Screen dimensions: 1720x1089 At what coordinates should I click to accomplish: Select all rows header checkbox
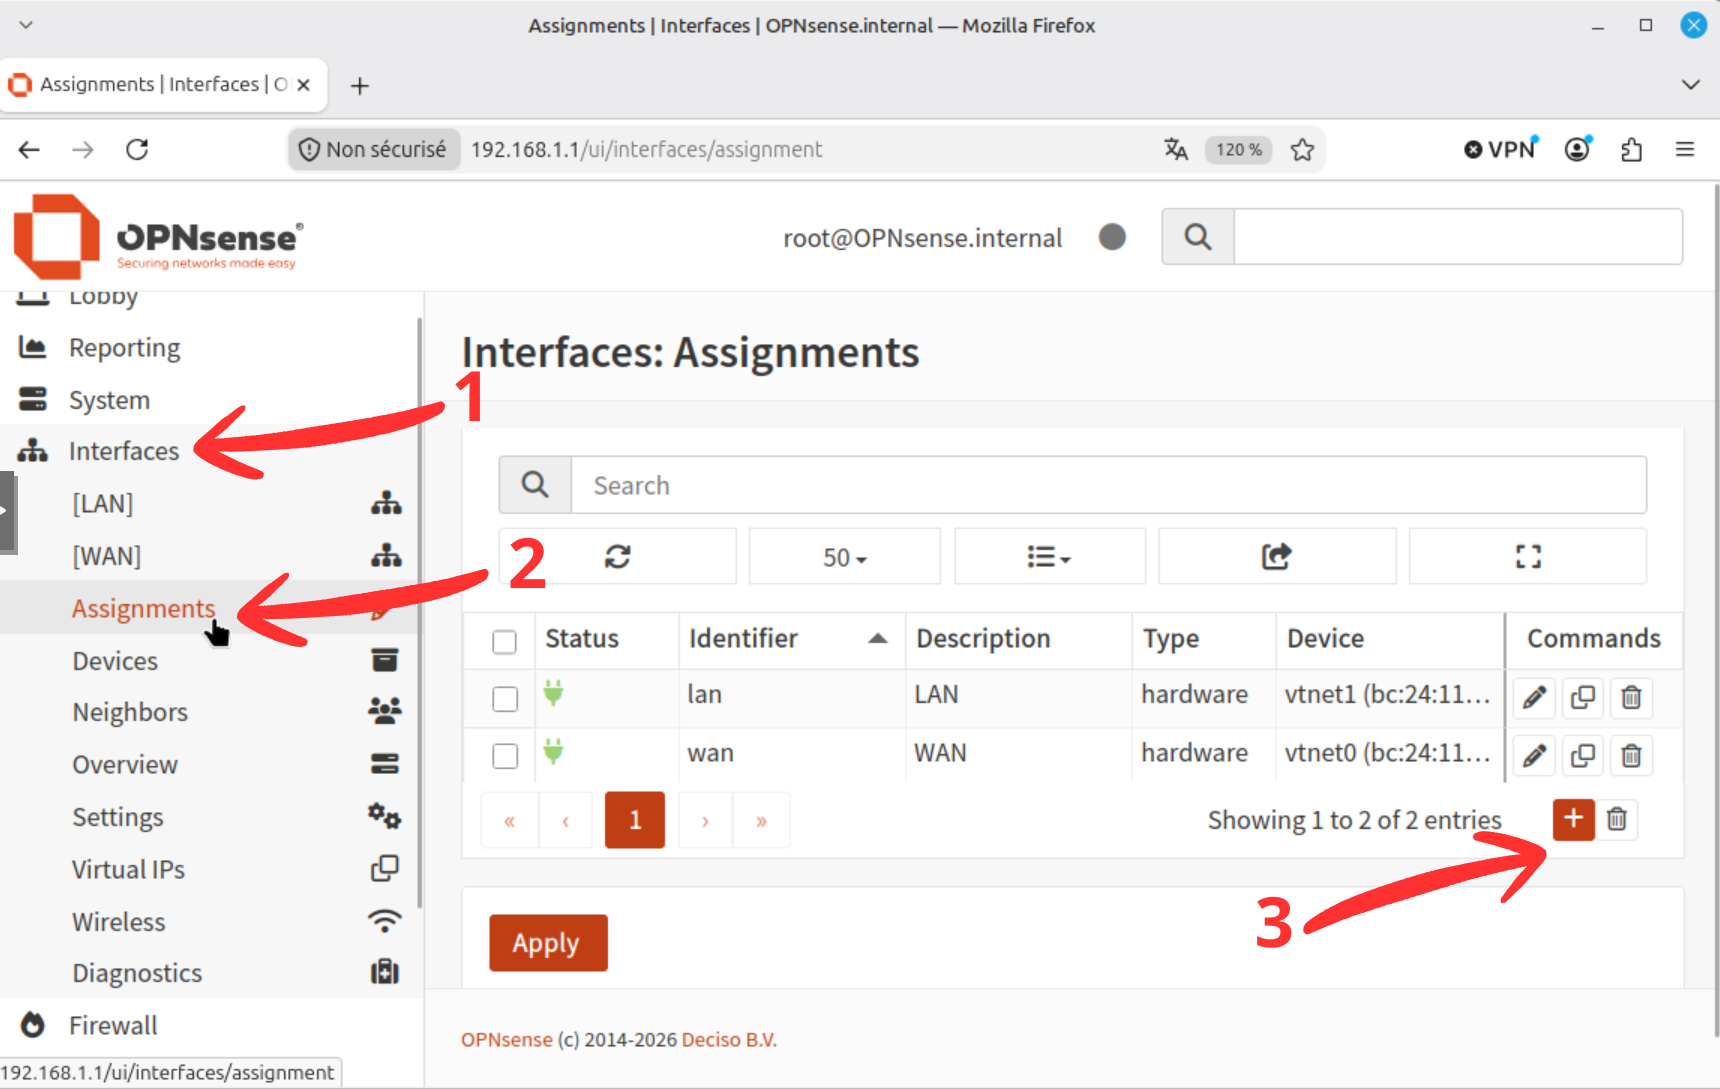(x=505, y=641)
